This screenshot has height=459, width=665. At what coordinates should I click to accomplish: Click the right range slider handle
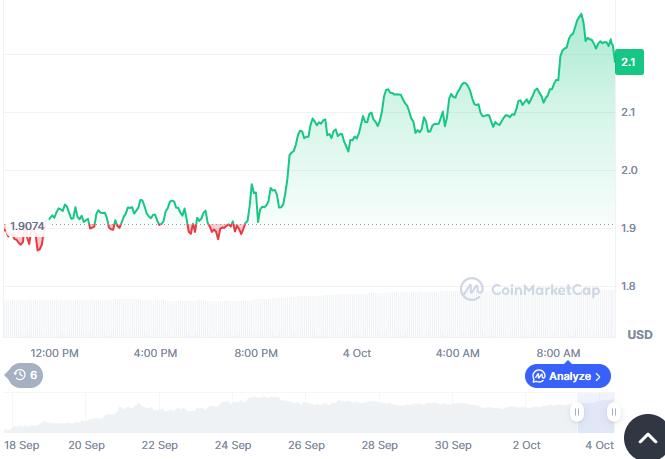tap(613, 412)
